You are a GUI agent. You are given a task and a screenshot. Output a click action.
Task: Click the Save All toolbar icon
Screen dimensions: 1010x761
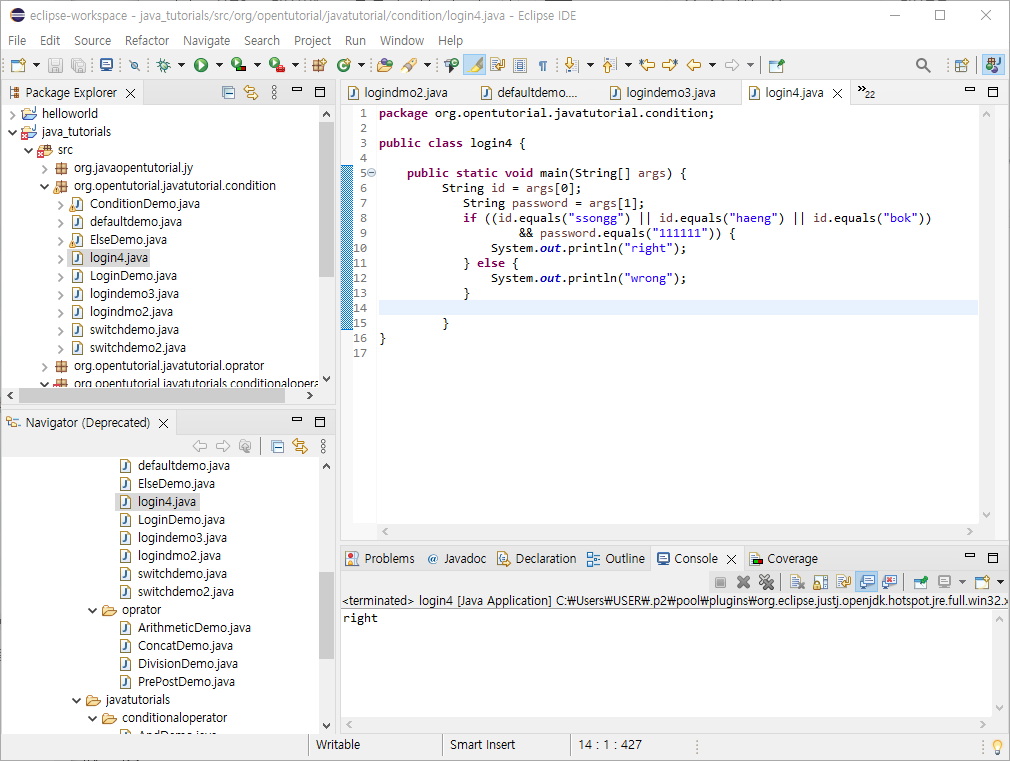click(78, 65)
